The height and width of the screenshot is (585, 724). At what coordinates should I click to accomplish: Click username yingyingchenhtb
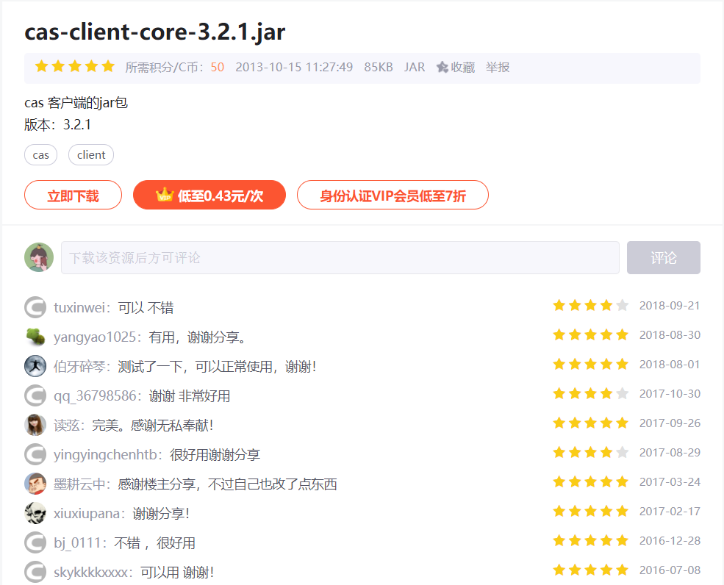click(x=105, y=455)
